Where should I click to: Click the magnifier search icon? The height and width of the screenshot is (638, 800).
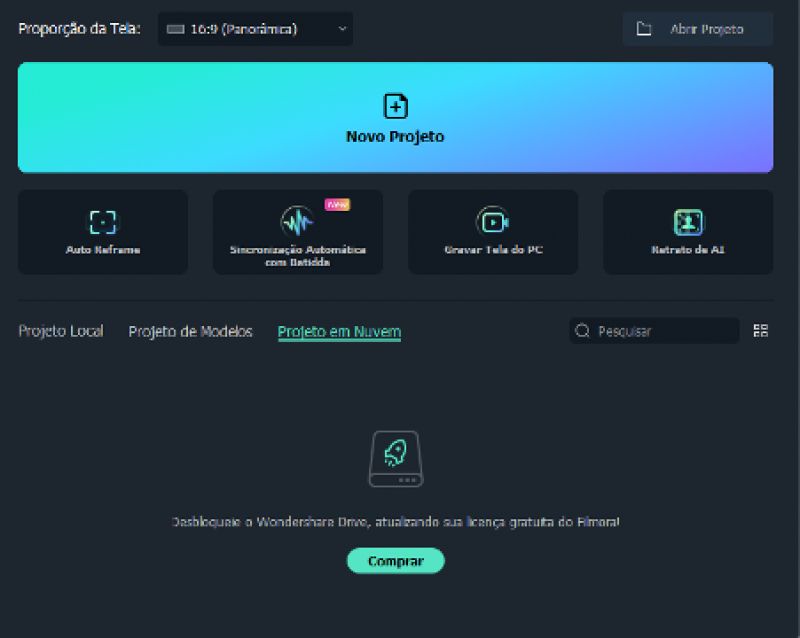coord(582,331)
